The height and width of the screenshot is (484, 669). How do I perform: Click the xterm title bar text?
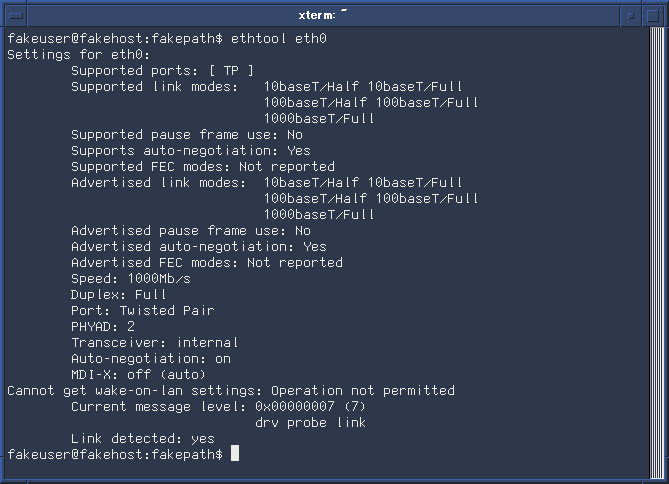tap(317, 15)
